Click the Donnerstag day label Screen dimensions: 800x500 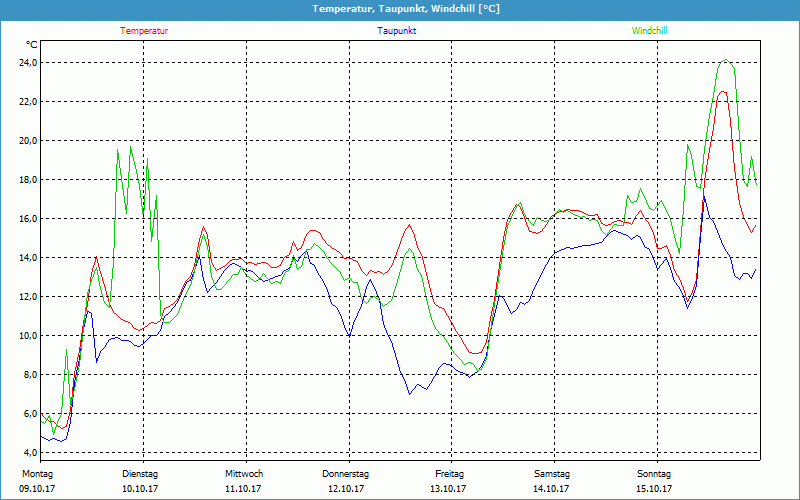(x=345, y=474)
